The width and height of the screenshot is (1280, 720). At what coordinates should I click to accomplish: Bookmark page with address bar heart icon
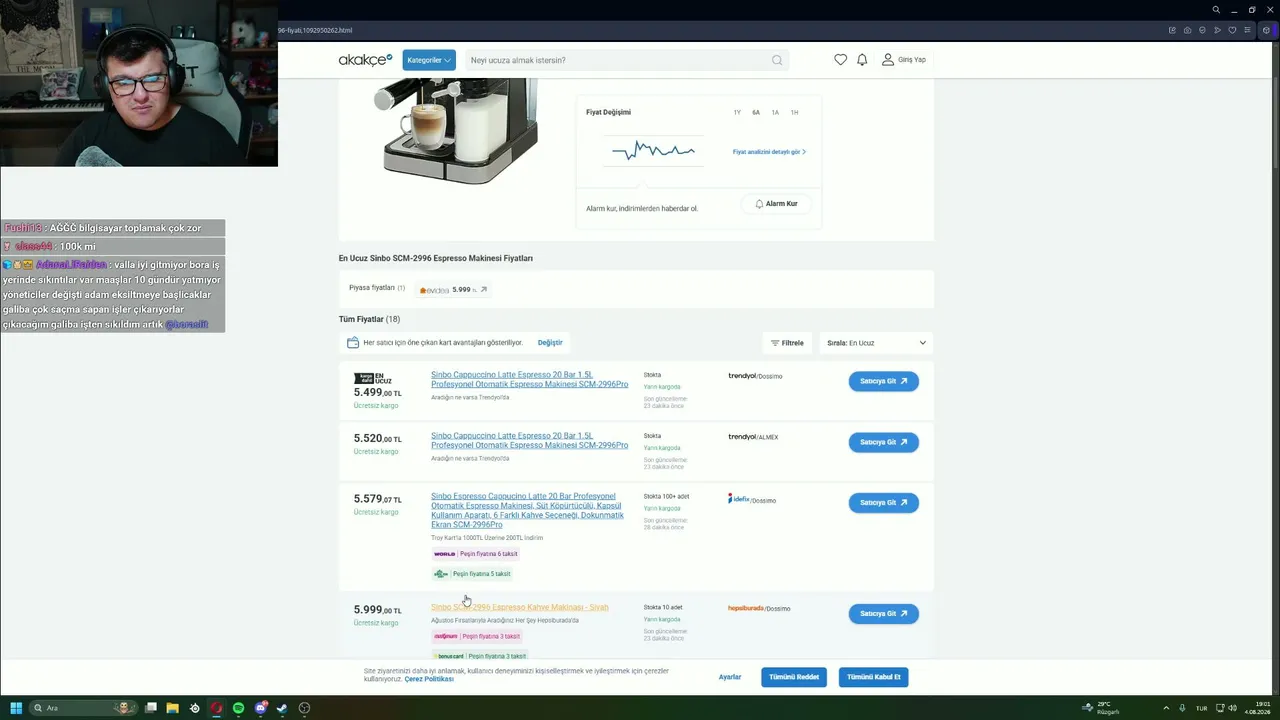pyautogui.click(x=1231, y=30)
